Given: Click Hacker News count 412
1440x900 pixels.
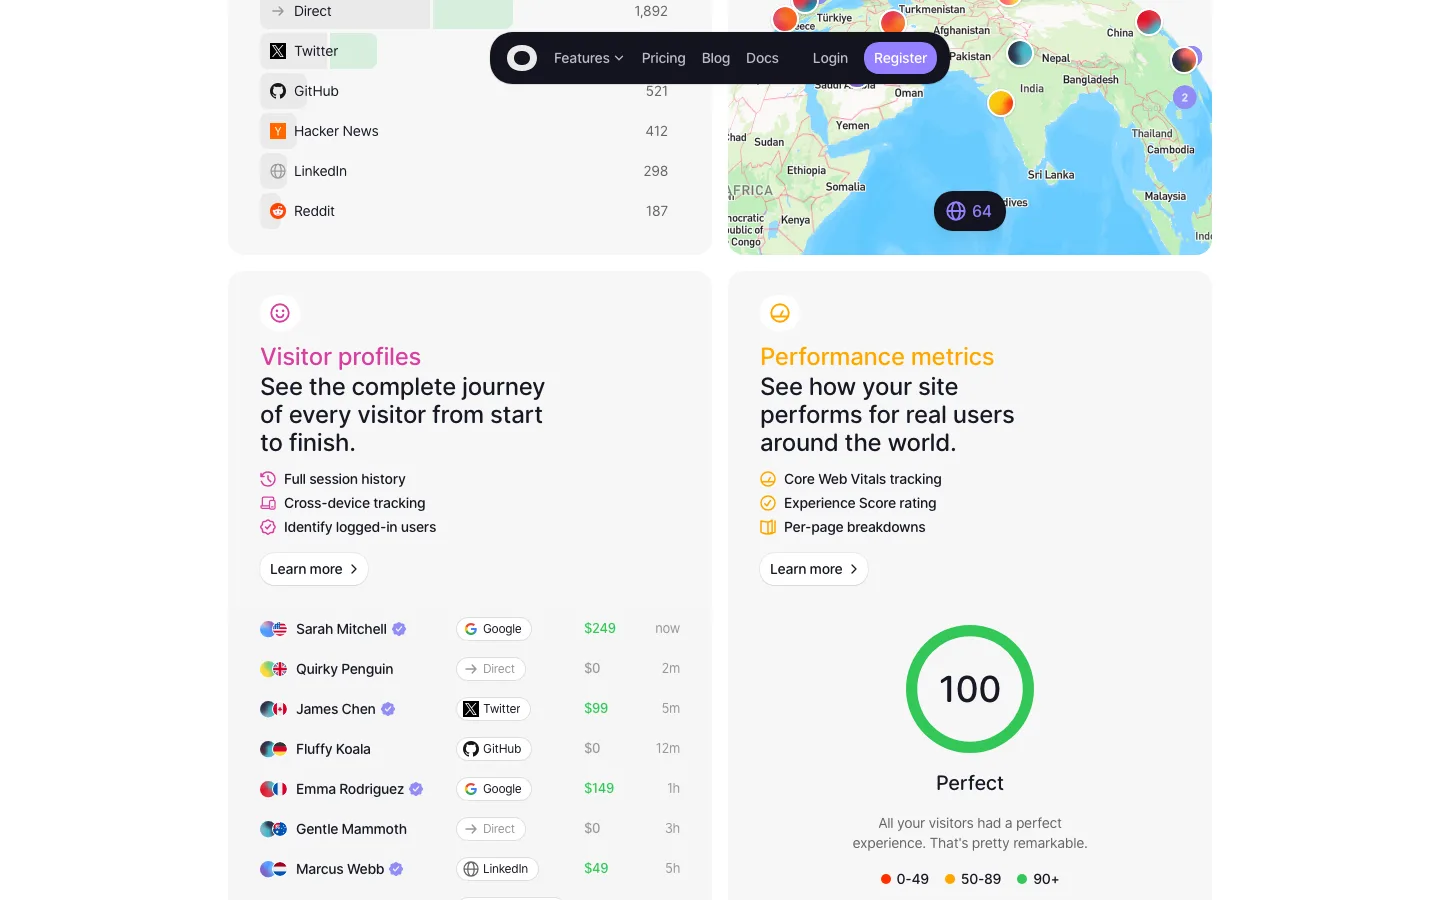Looking at the screenshot, I should point(656,131).
